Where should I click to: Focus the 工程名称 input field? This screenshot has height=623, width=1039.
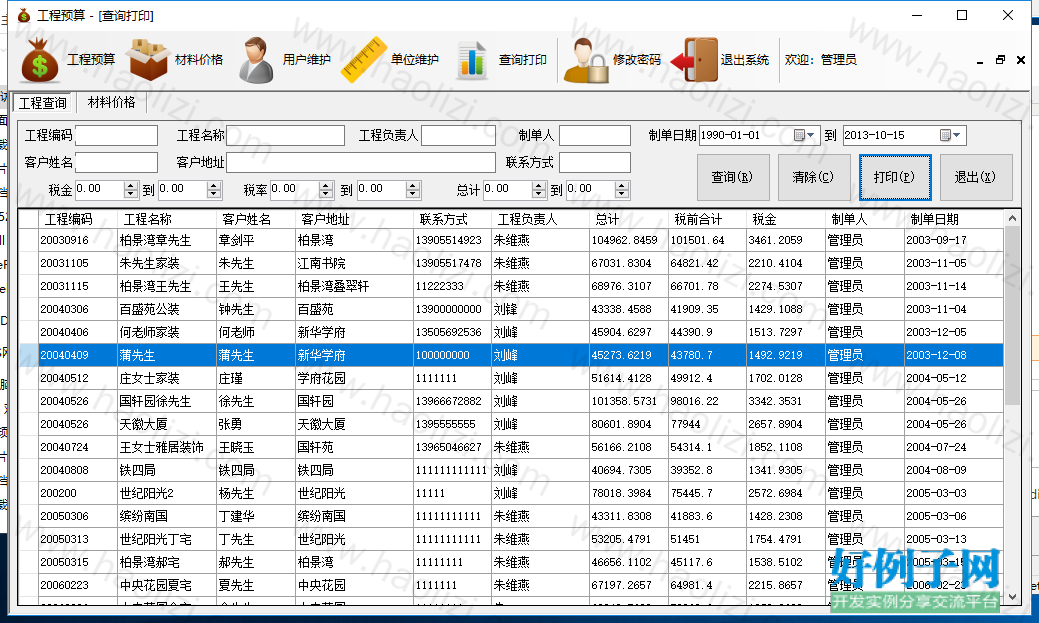click(285, 135)
